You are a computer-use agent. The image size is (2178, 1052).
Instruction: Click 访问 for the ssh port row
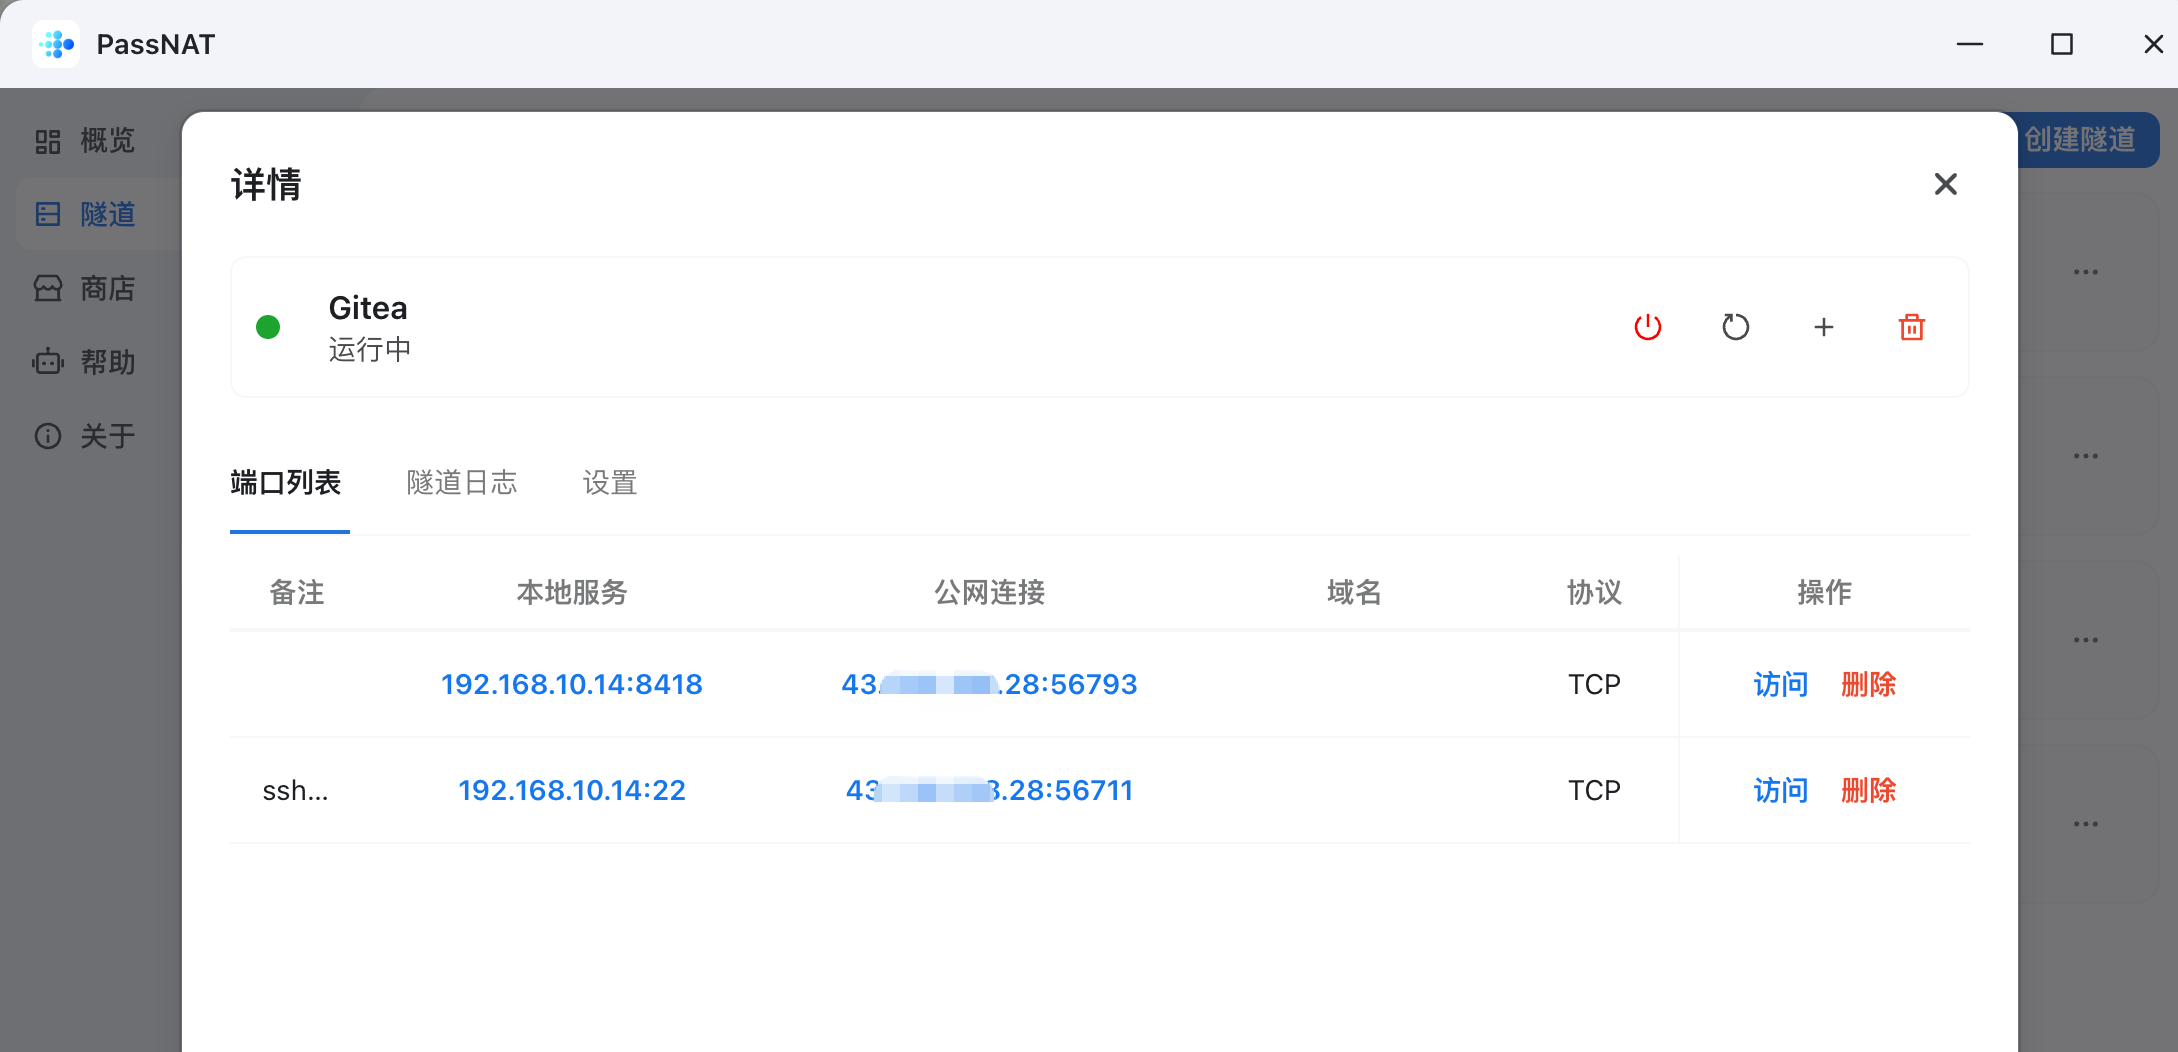(x=1780, y=790)
